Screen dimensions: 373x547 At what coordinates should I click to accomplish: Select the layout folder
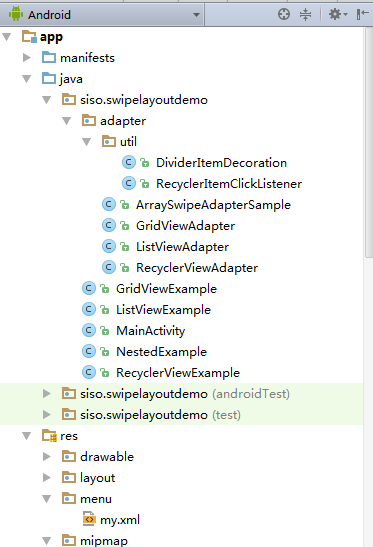point(97,478)
